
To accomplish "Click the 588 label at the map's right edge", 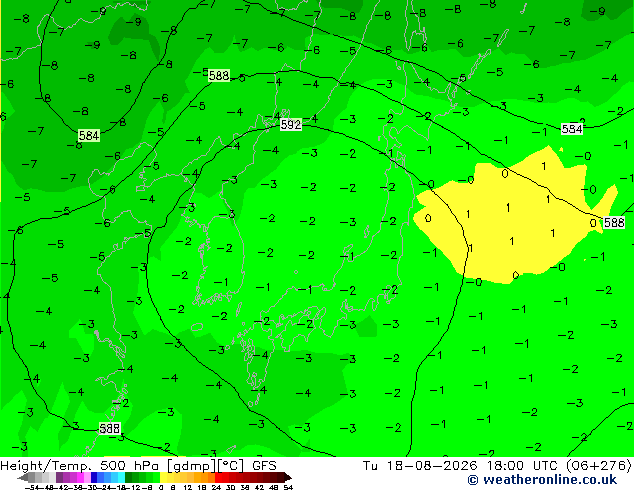I will (x=614, y=222).
